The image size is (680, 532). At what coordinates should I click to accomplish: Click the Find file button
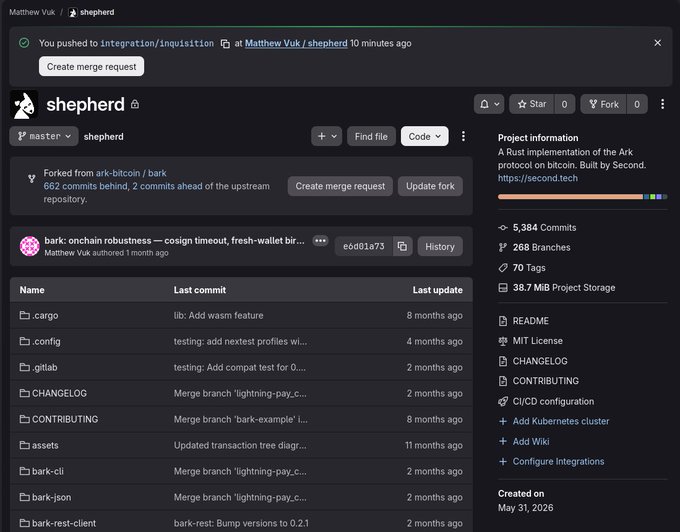coord(371,136)
